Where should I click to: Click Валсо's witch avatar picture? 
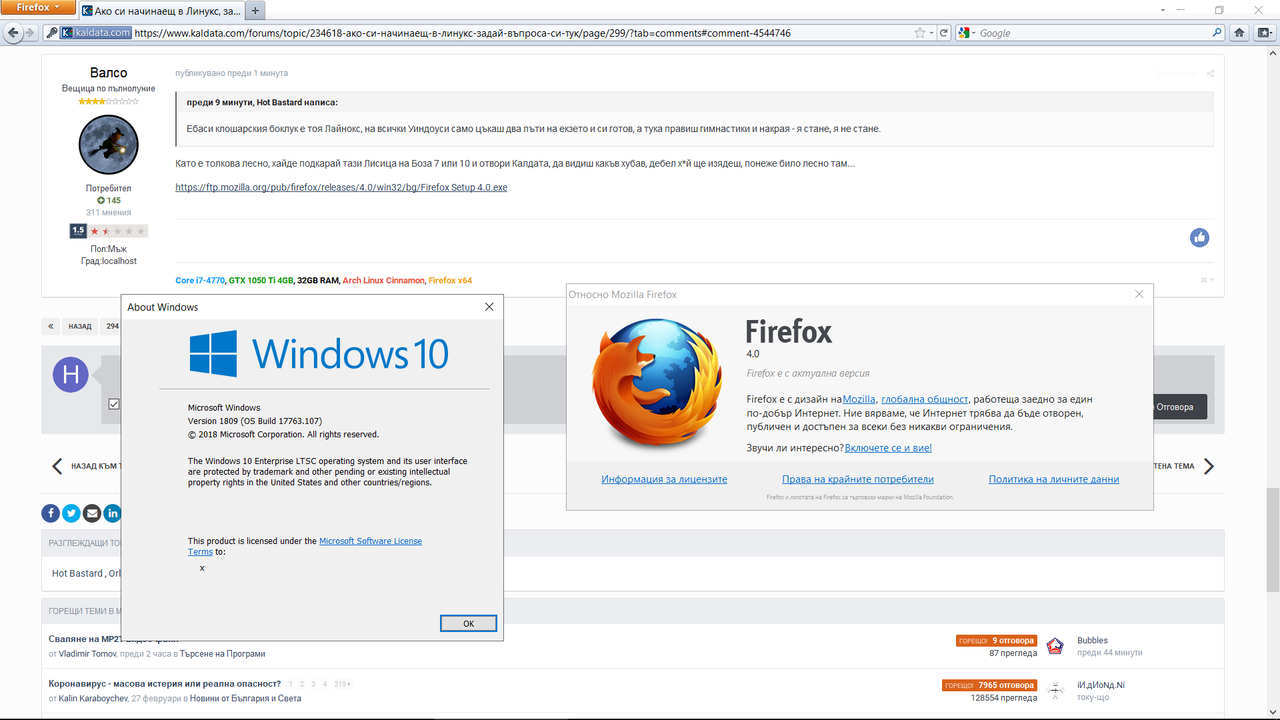click(108, 144)
